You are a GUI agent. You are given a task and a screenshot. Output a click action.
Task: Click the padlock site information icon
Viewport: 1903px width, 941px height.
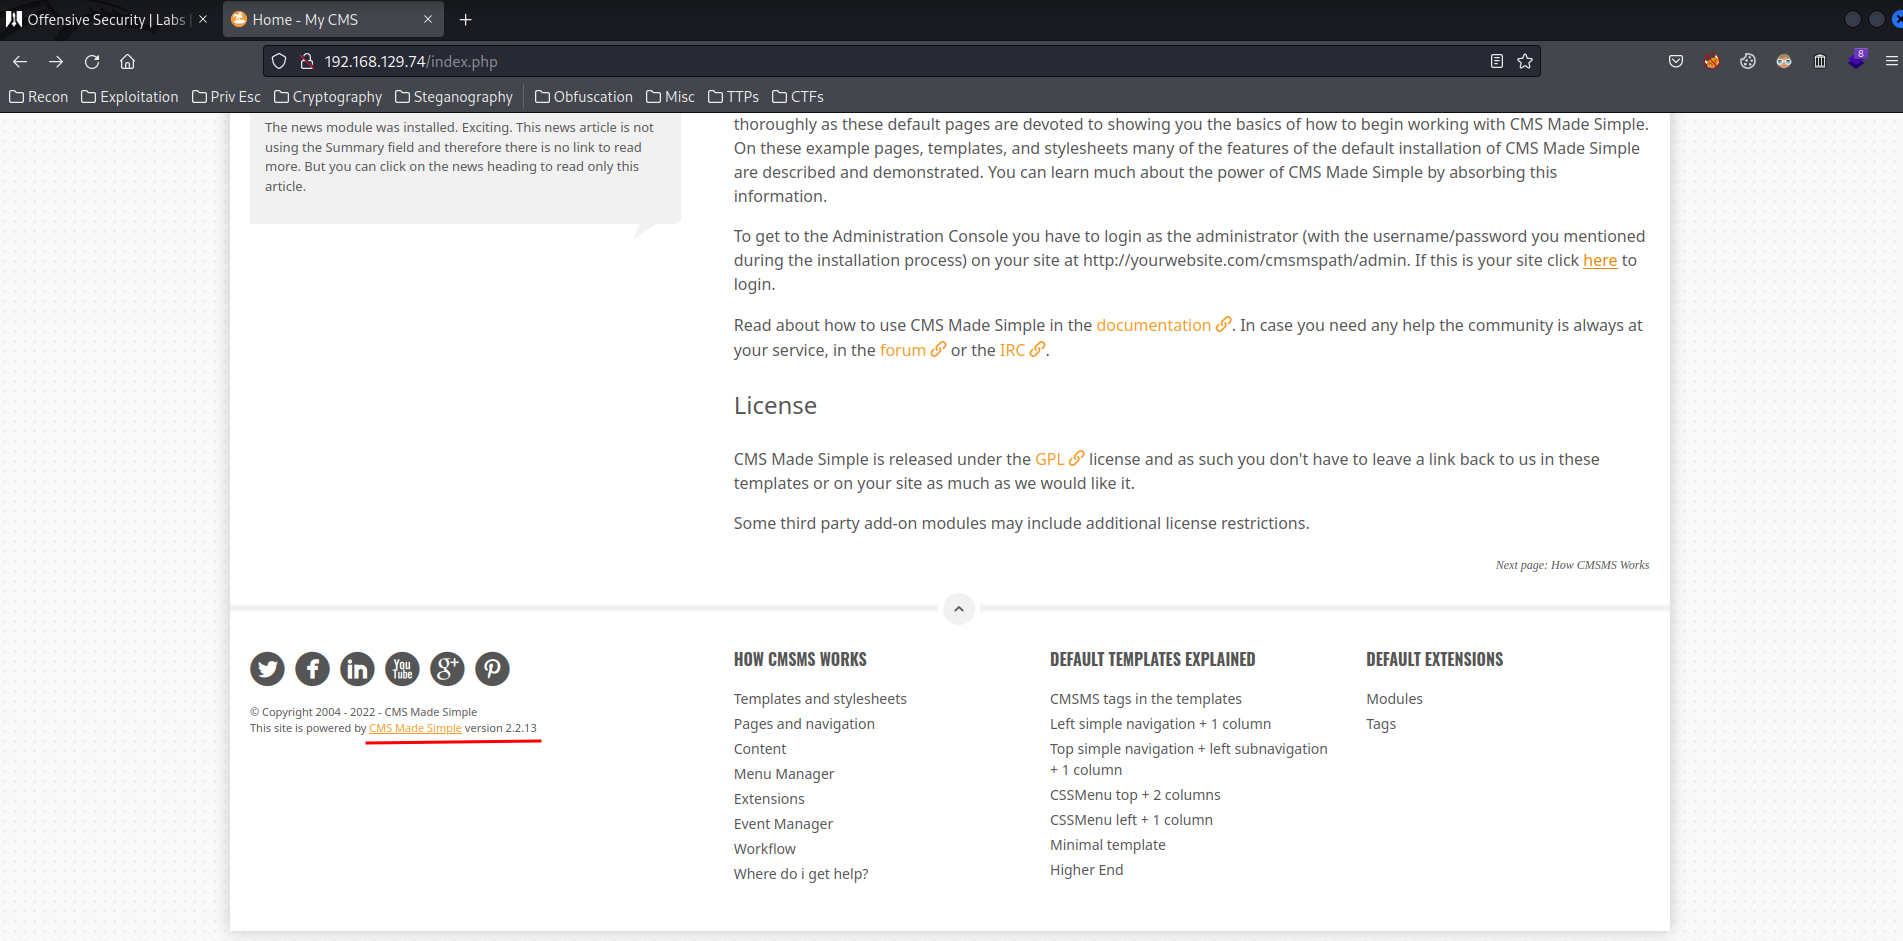tap(307, 62)
